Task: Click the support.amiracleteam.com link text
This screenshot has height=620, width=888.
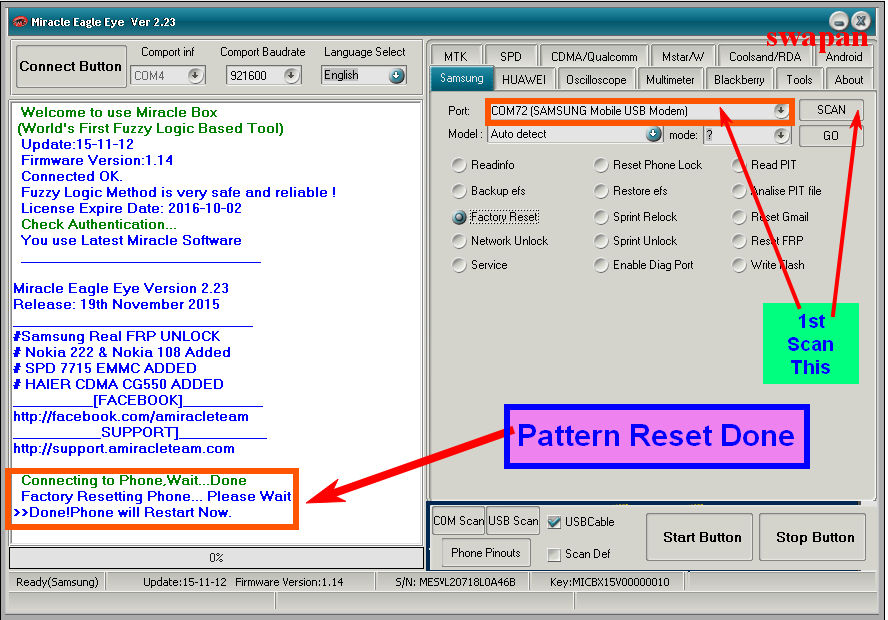Action: [124, 448]
